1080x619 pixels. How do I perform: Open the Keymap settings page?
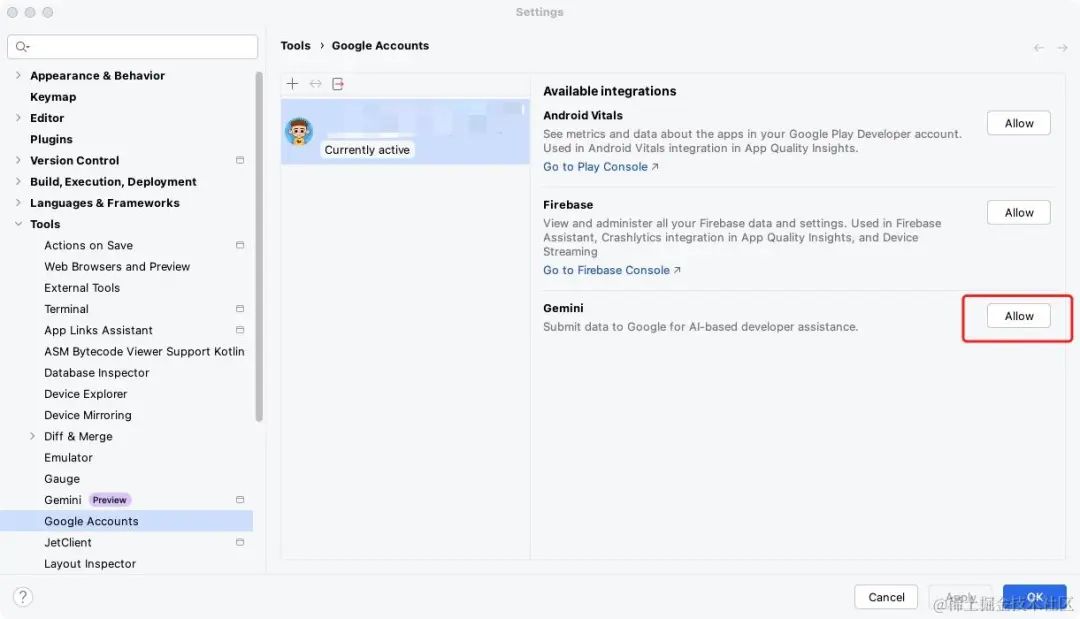point(53,96)
